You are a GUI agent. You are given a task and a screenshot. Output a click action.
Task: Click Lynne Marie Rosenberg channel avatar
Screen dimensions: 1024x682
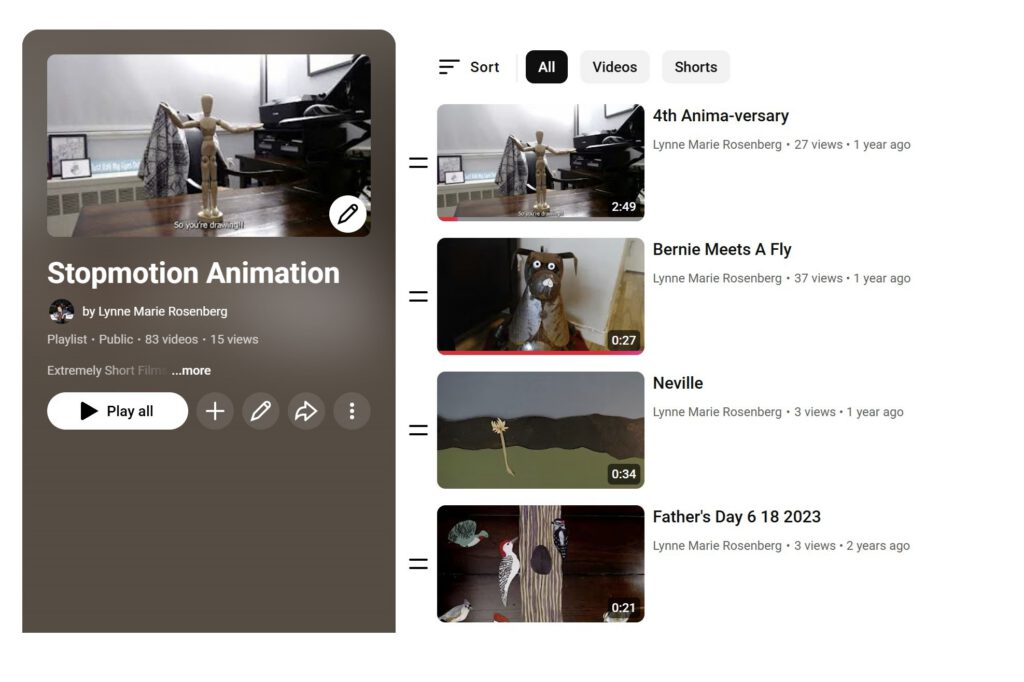click(x=61, y=311)
